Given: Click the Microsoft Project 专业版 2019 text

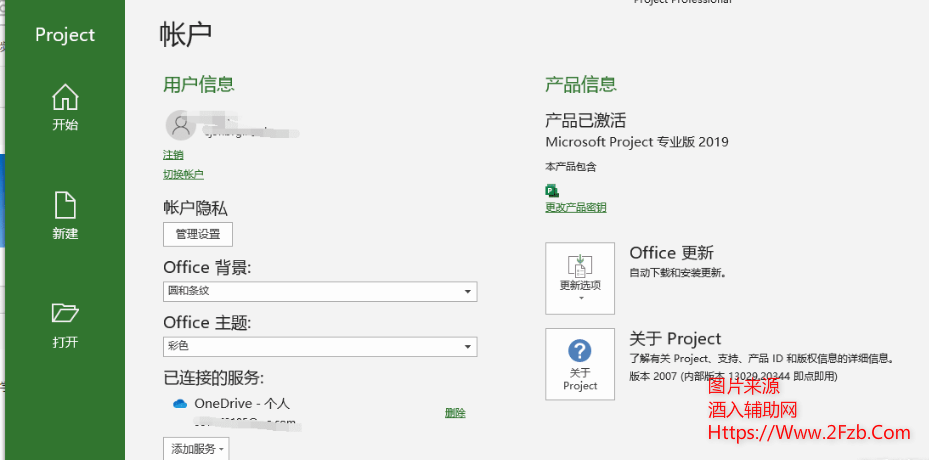Looking at the screenshot, I should tap(637, 142).
